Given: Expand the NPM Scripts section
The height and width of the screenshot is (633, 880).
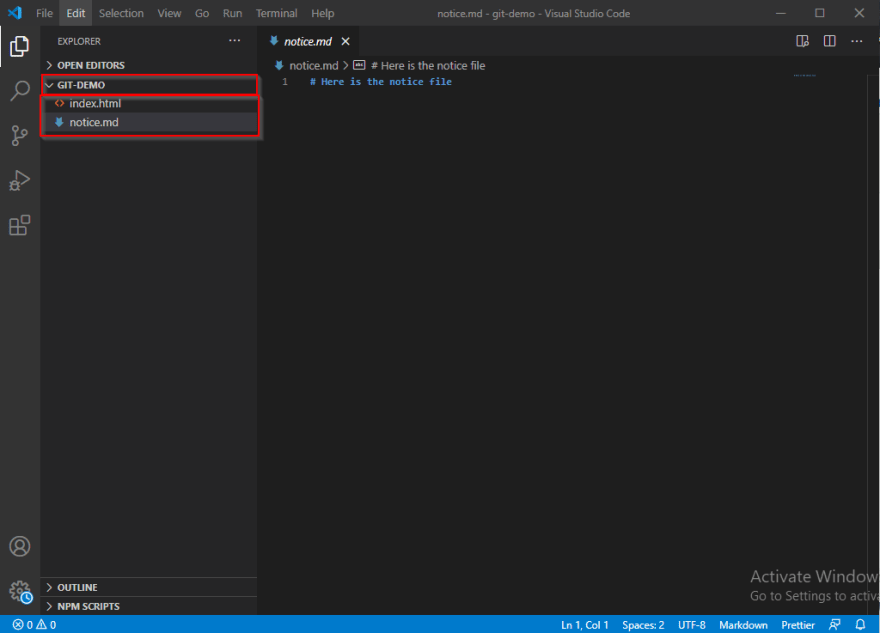Looking at the screenshot, I should coord(149,606).
